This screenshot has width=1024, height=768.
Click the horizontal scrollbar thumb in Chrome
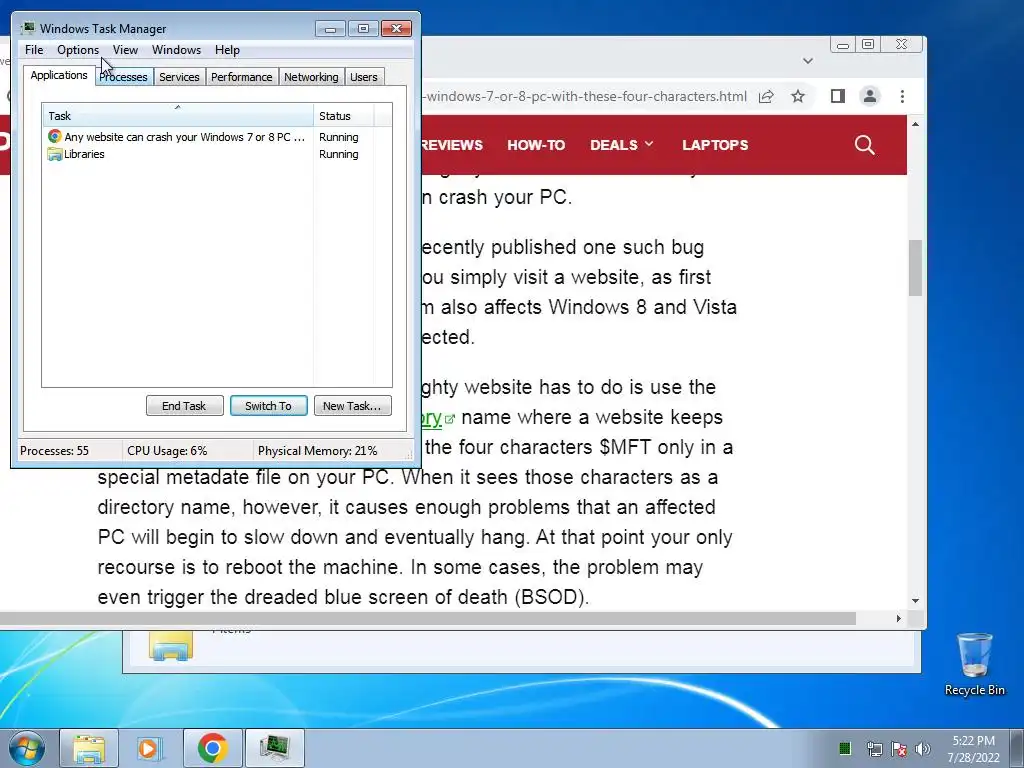(x=428, y=618)
